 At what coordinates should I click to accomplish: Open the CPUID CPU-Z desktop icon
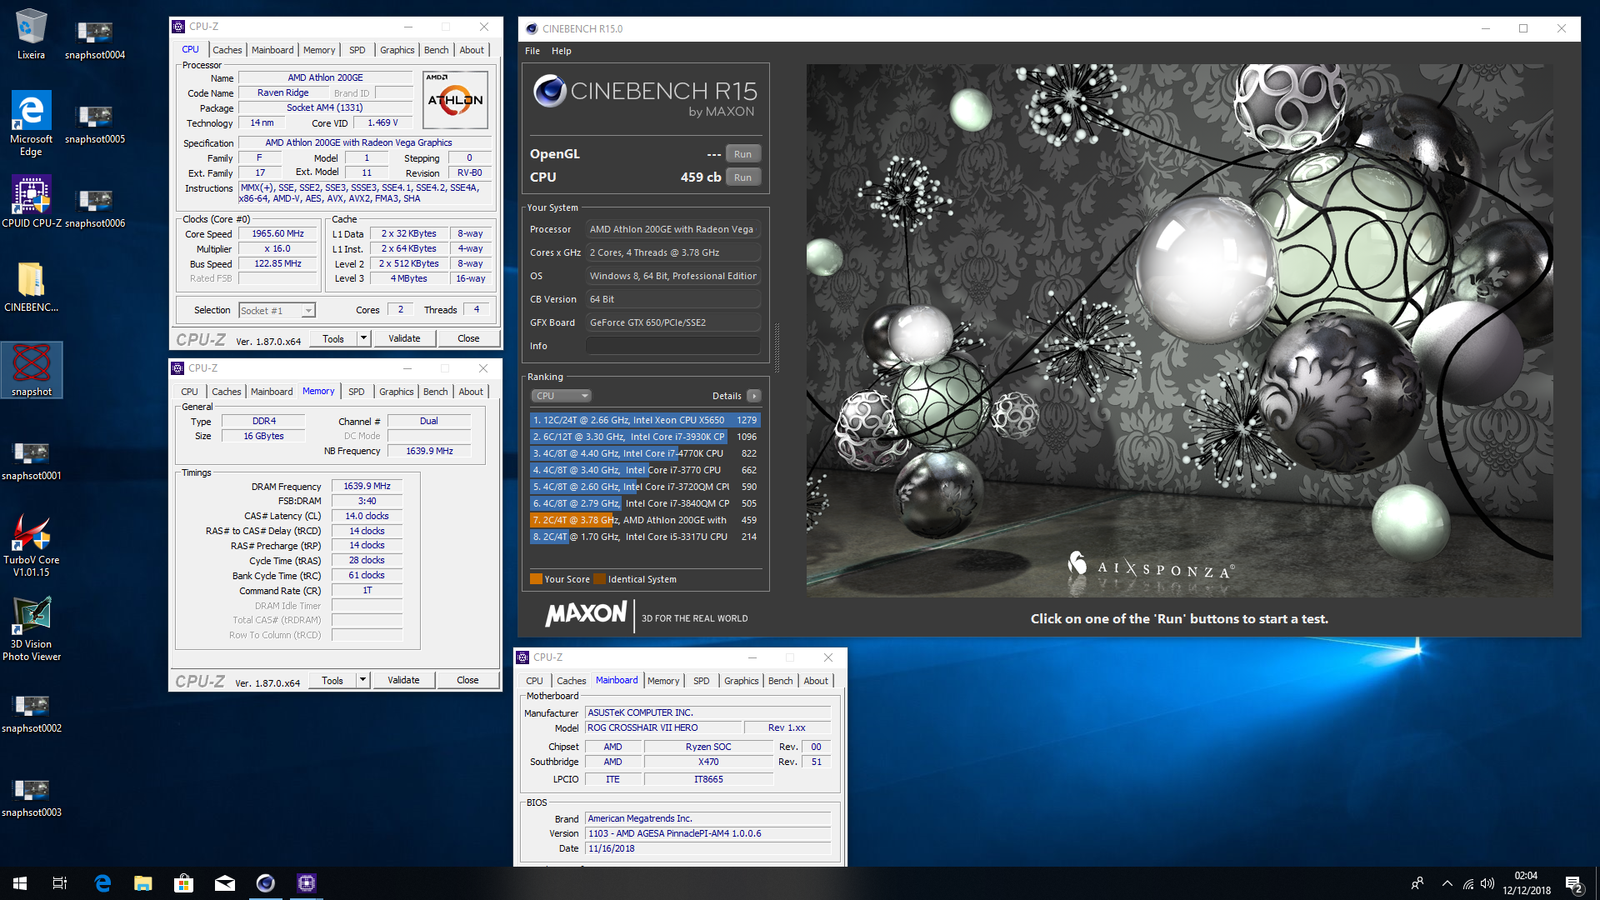coord(31,197)
